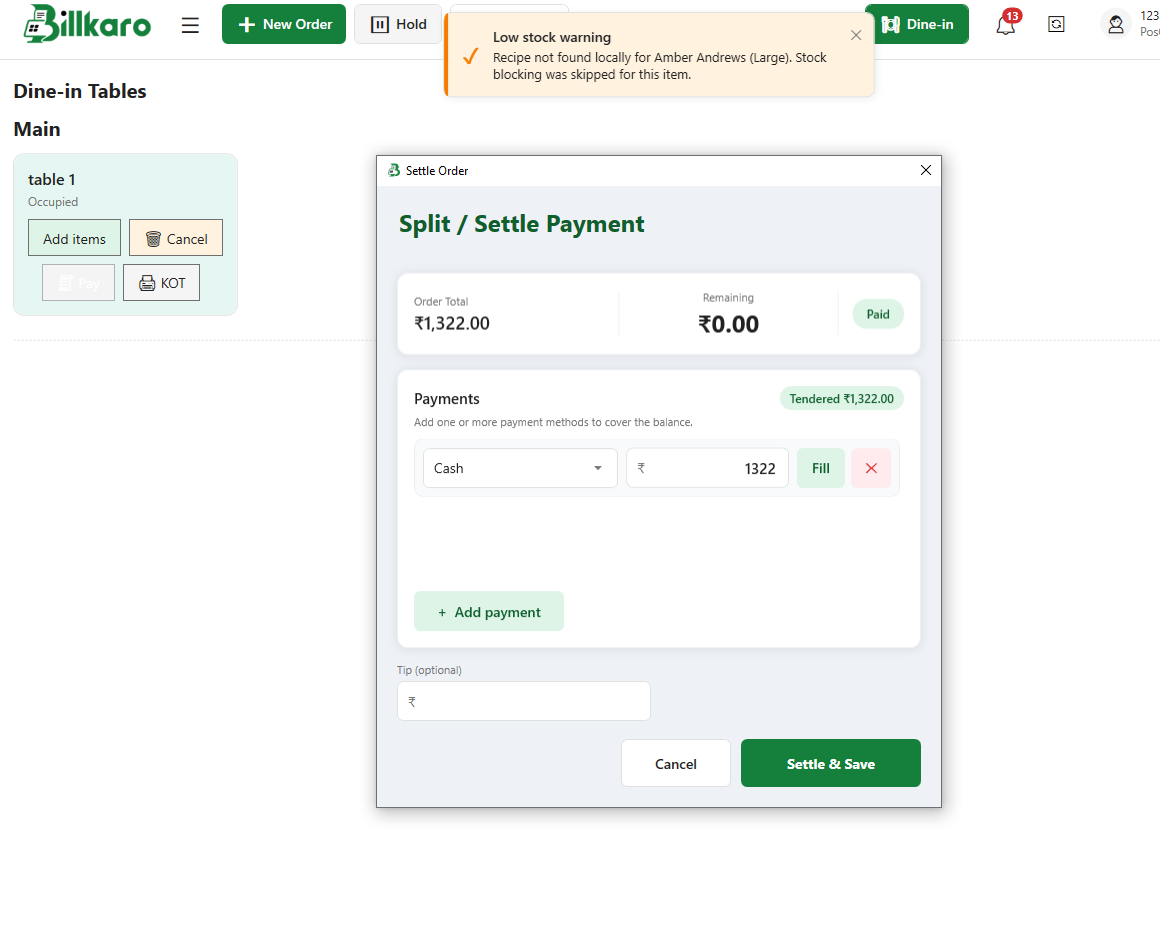This screenshot has width=1160, height=927.
Task: Click the sync refresh icon in header
Action: 1056,24
